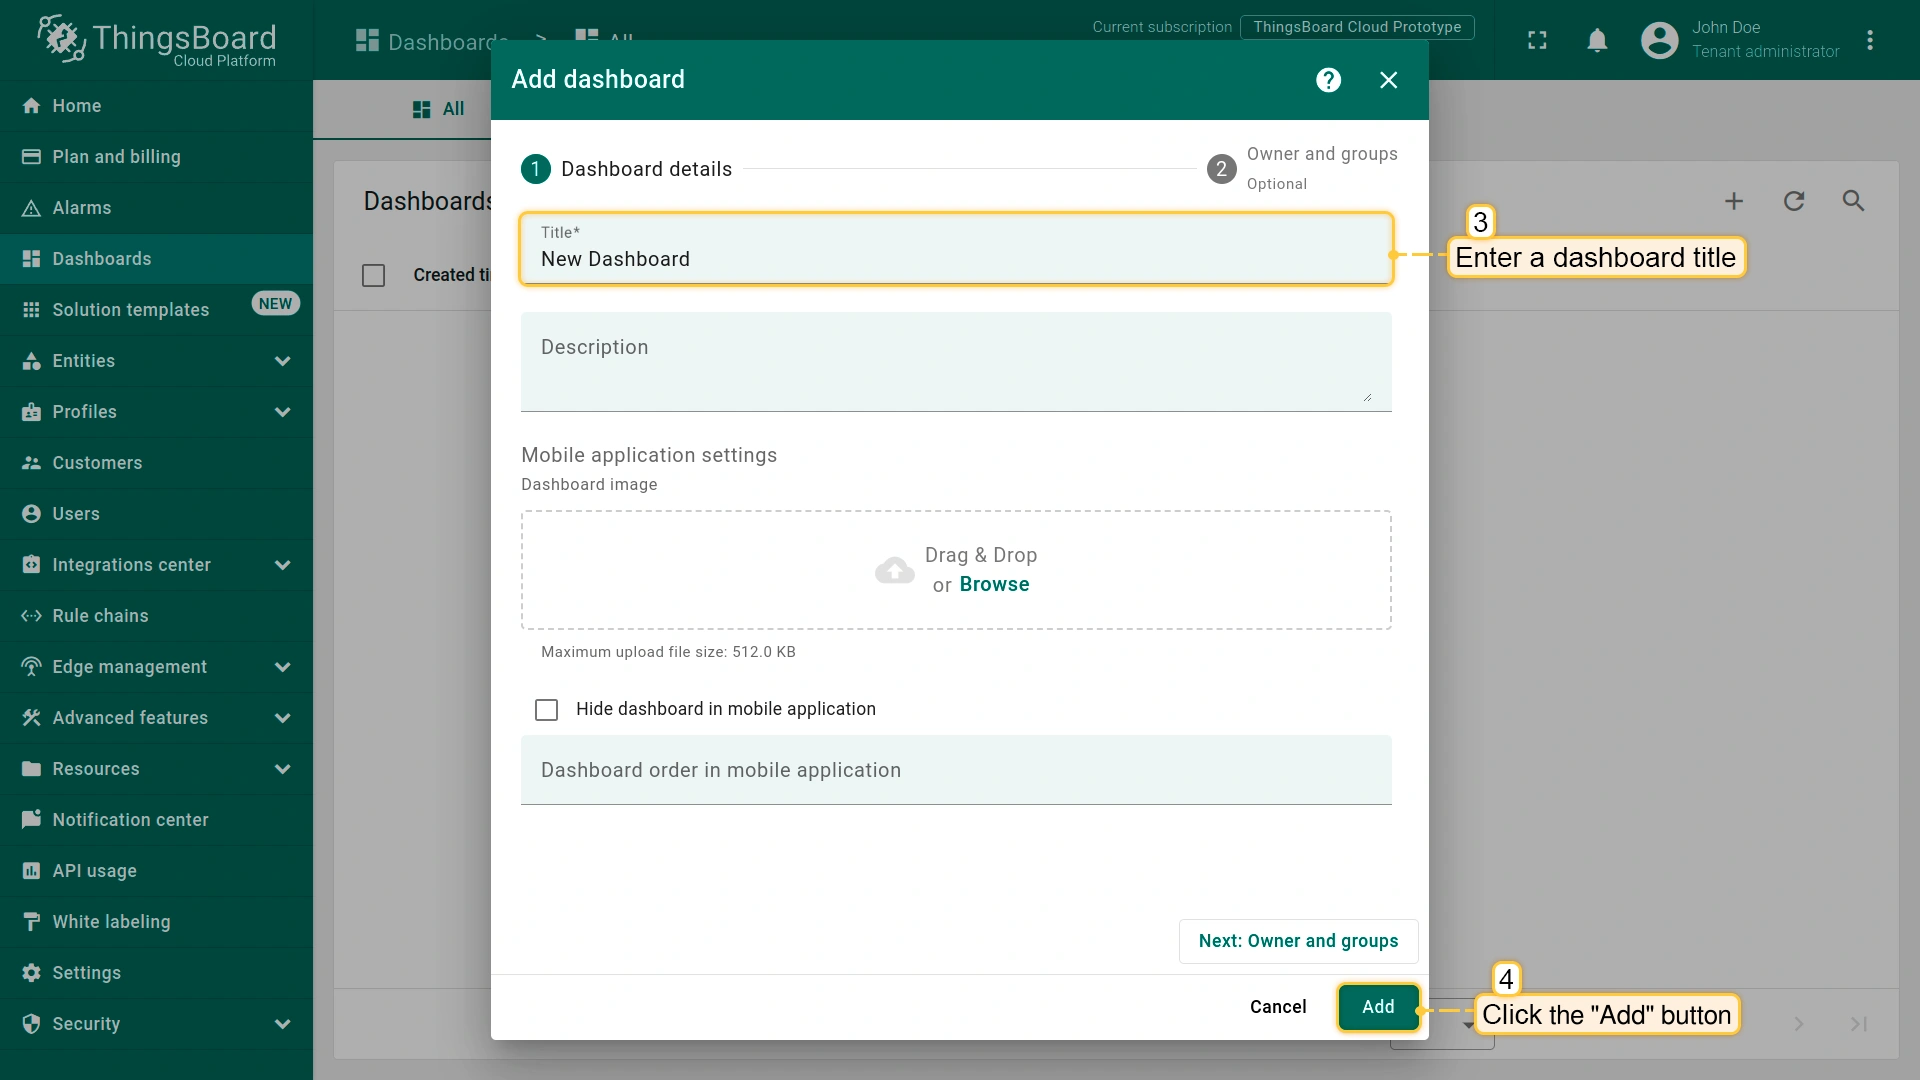Open Rule chains in the sidebar
This screenshot has width=1920, height=1080.
(x=100, y=616)
